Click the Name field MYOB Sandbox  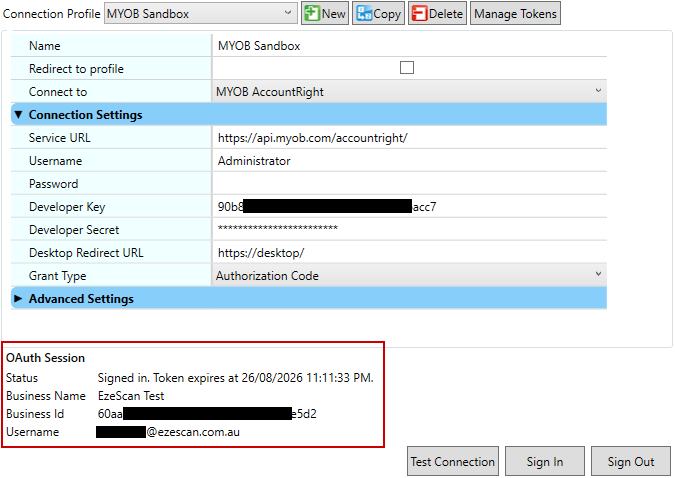409,46
